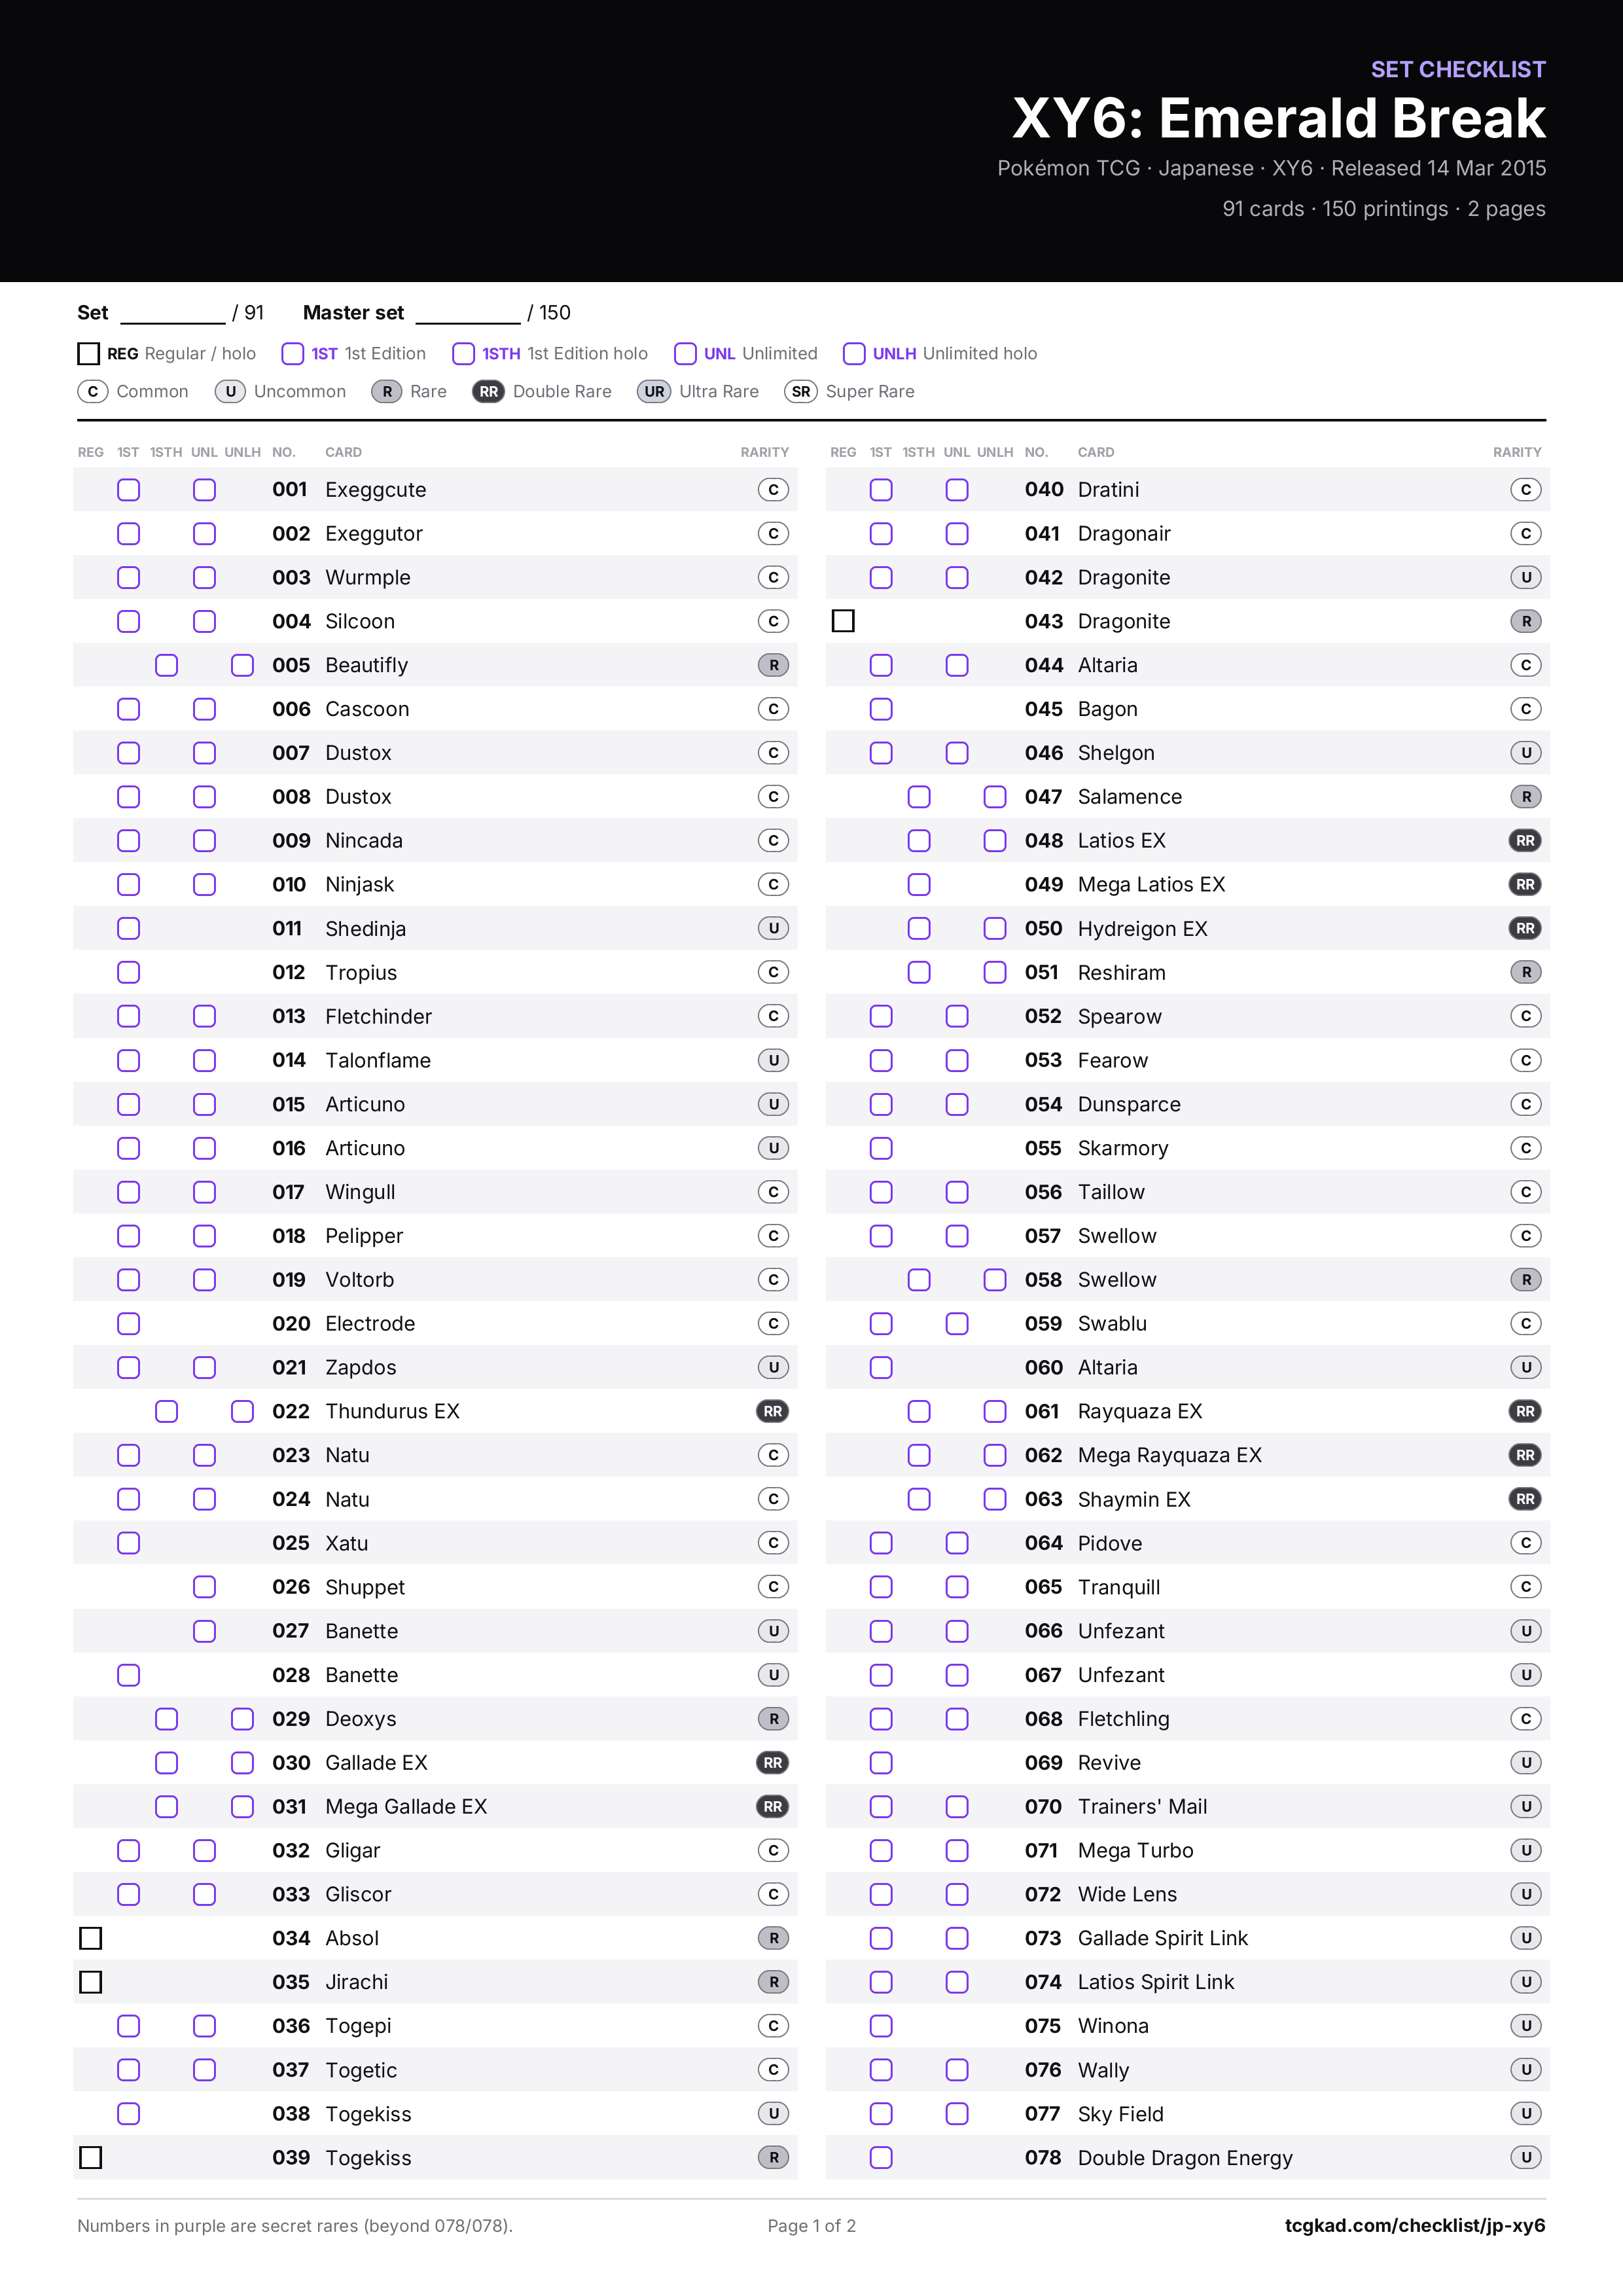
Task: Click the R rarity badge beside Salamence
Action: [1526, 797]
